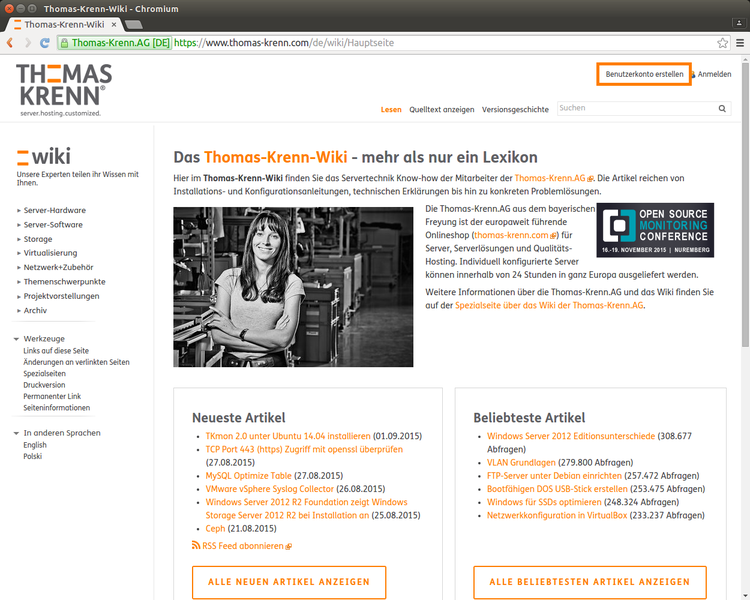Open Windows Server 2012 Editionsunterschiede article

571,436
